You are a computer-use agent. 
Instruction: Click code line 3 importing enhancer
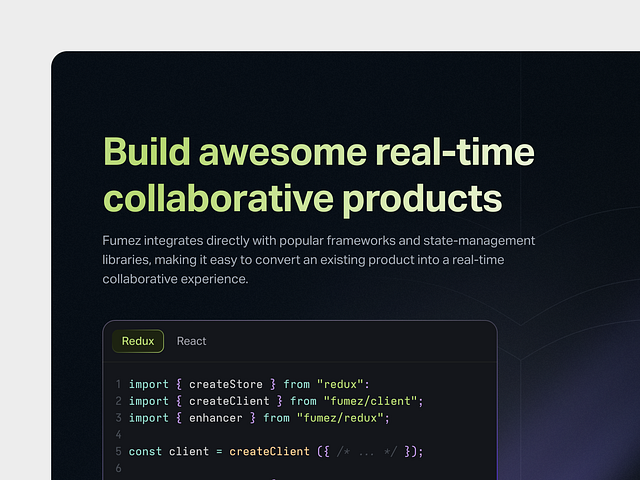pos(259,418)
